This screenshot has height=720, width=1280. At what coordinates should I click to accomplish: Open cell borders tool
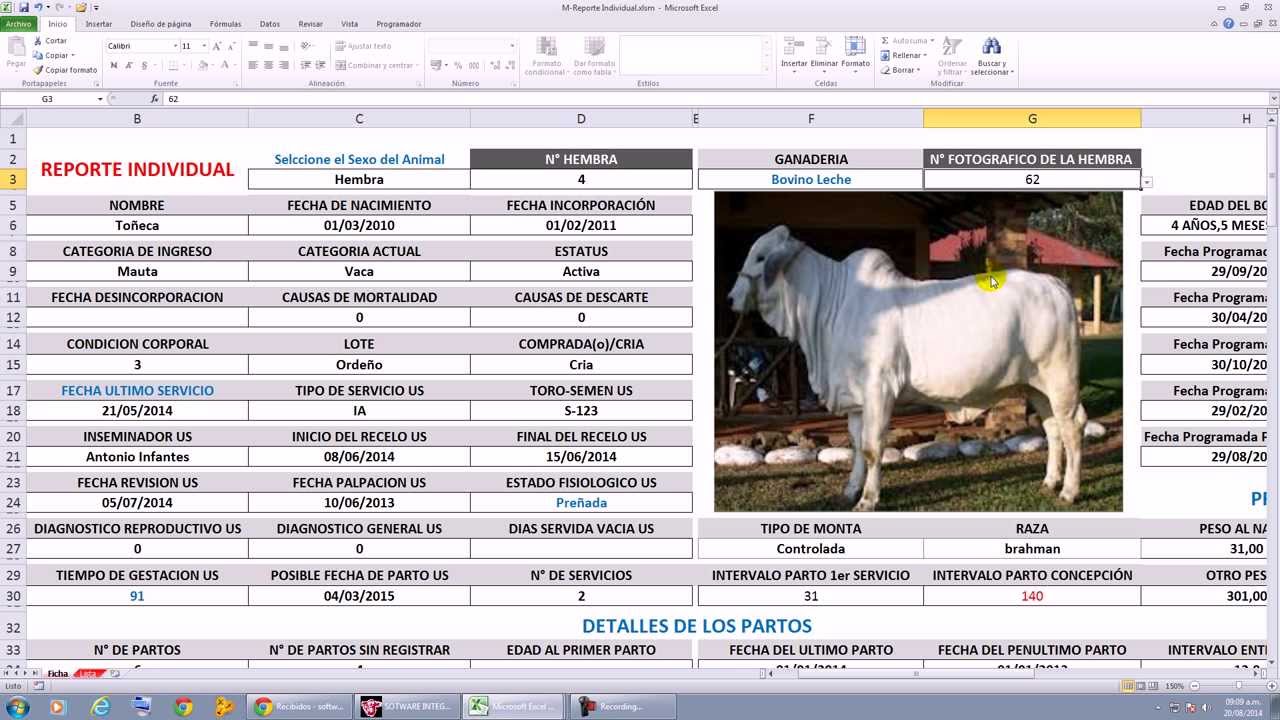tap(172, 65)
